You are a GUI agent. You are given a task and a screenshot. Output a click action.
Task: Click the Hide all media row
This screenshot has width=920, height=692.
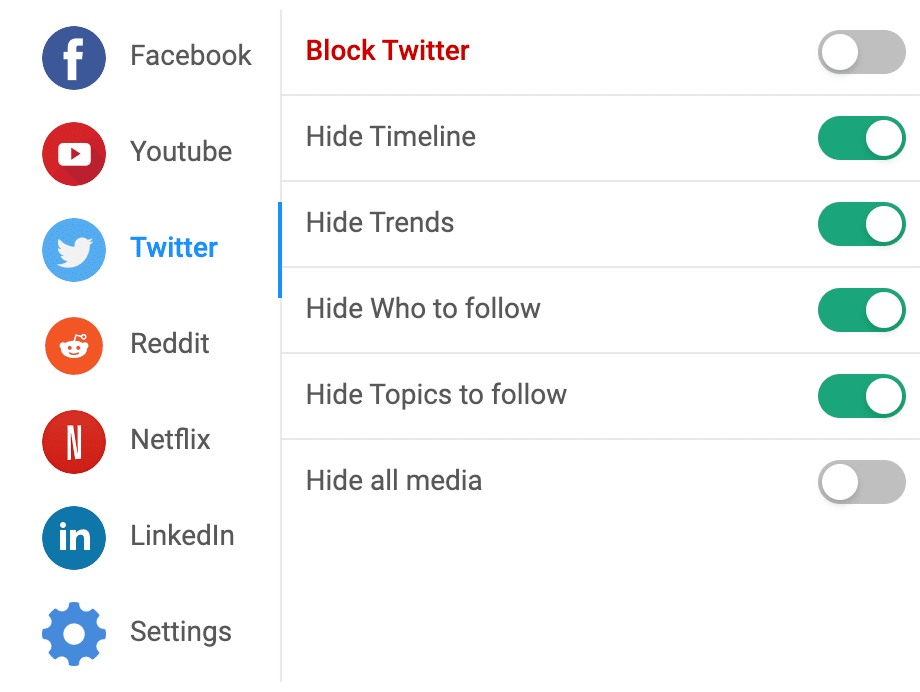coord(393,481)
